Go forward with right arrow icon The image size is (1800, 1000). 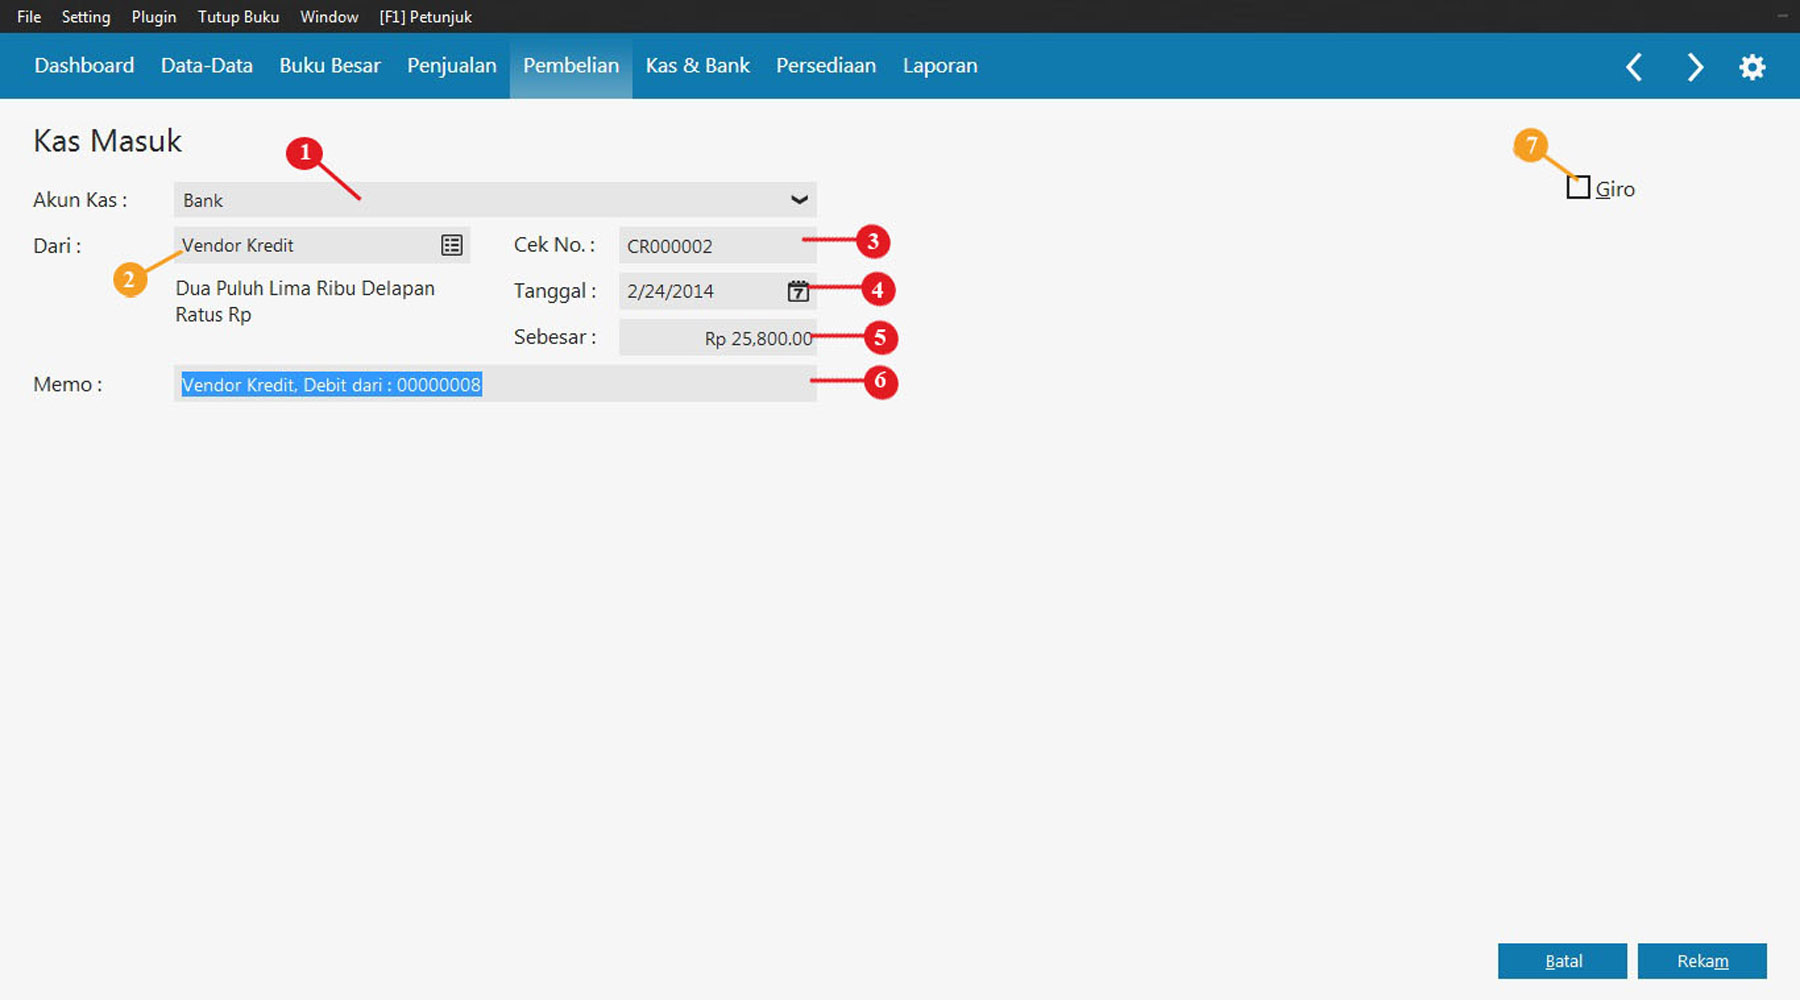1694,67
